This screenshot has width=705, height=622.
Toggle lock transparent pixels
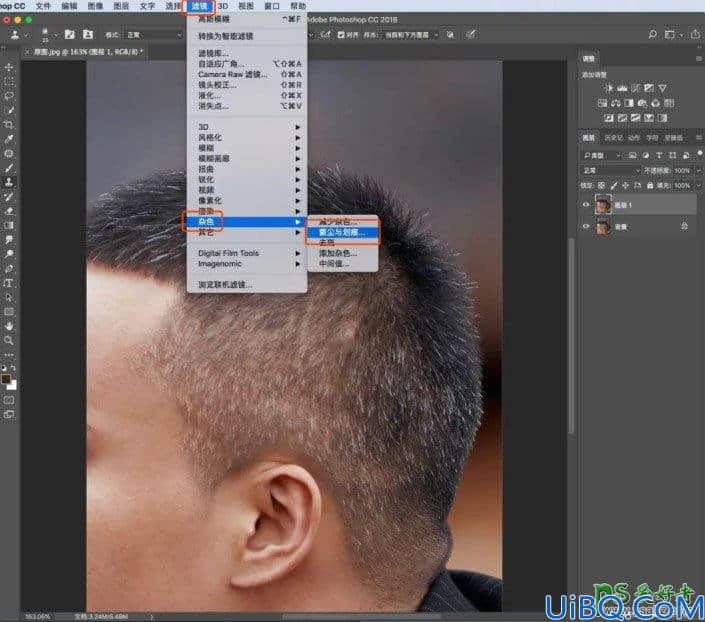coord(601,185)
